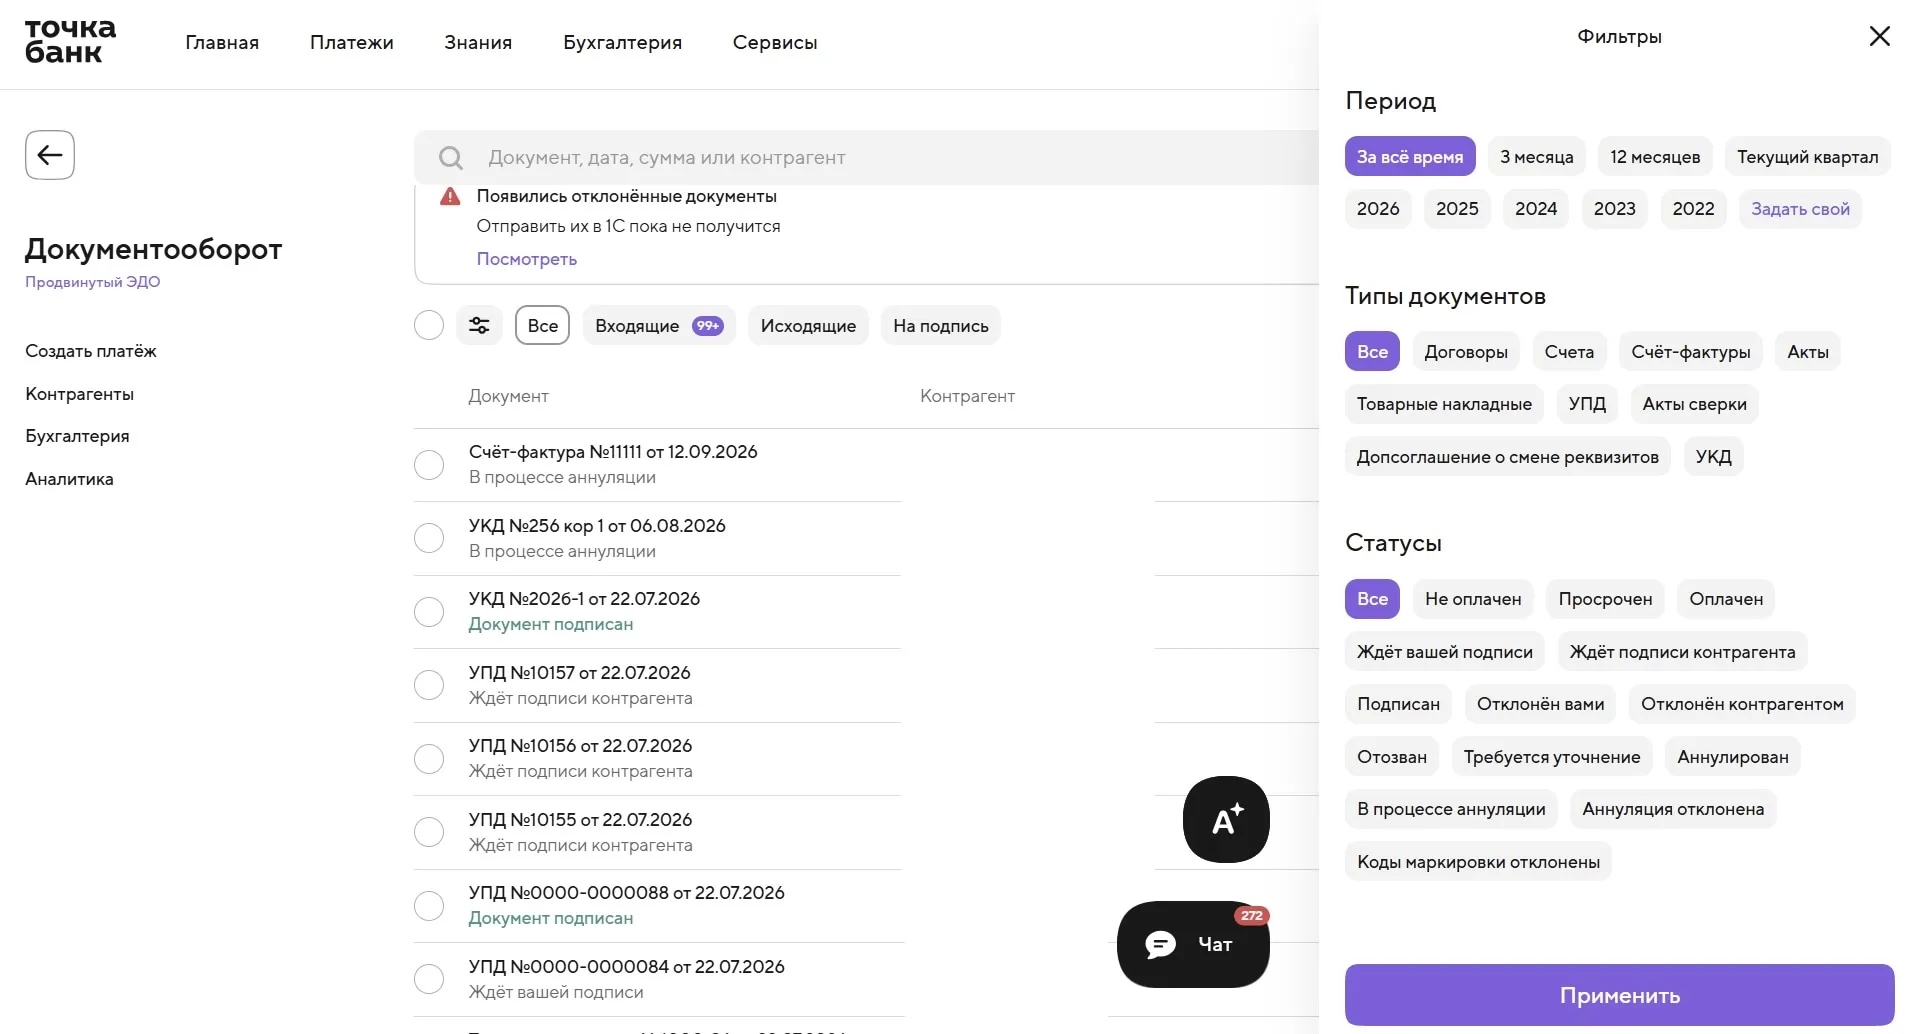
Task: Open the Главная menu
Action: click(222, 42)
